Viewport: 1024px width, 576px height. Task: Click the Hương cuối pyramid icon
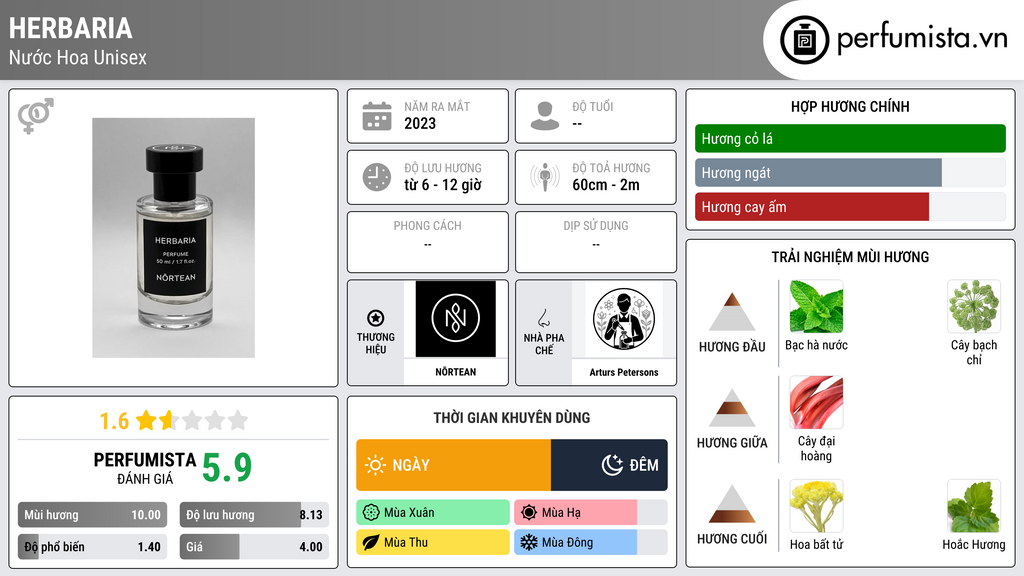click(x=732, y=504)
